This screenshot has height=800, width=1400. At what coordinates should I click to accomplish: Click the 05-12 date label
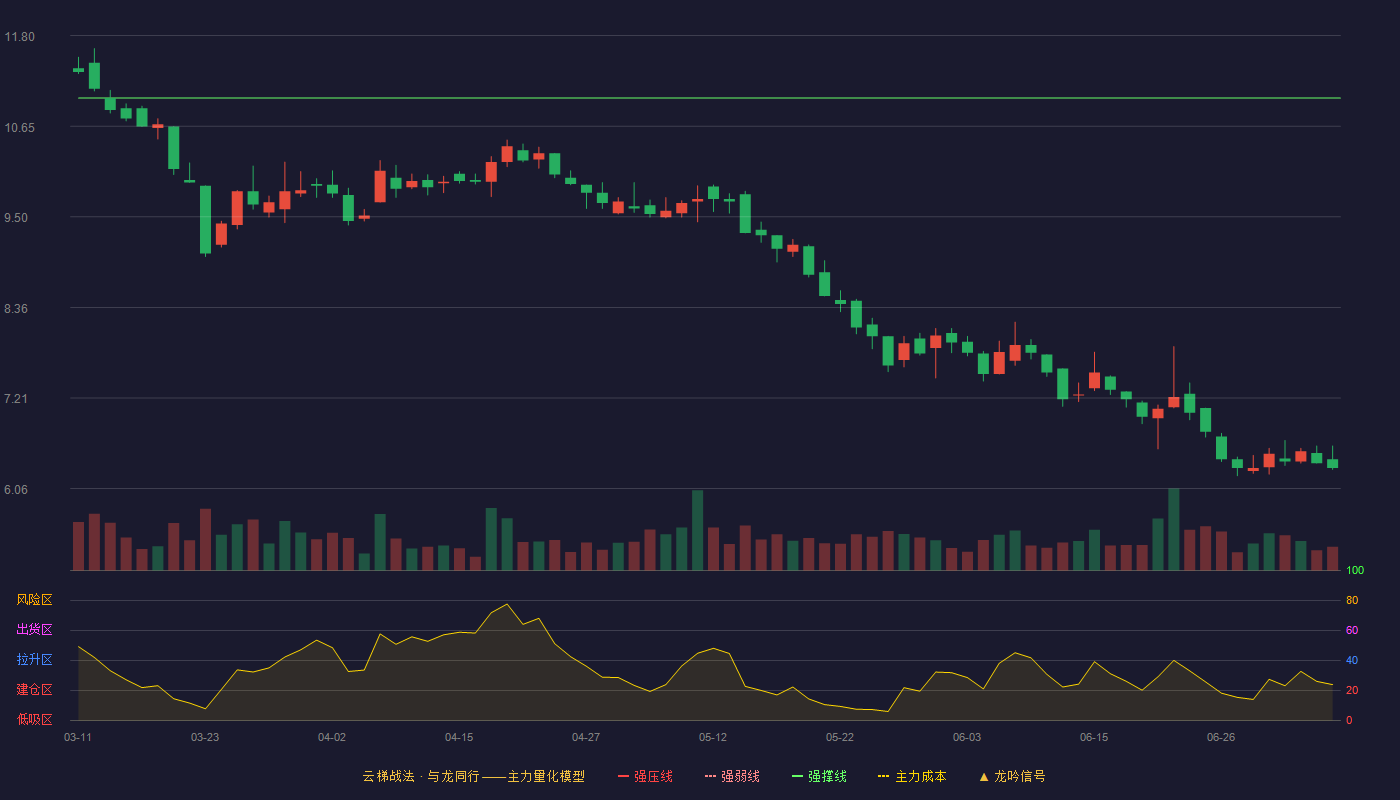pyautogui.click(x=713, y=737)
